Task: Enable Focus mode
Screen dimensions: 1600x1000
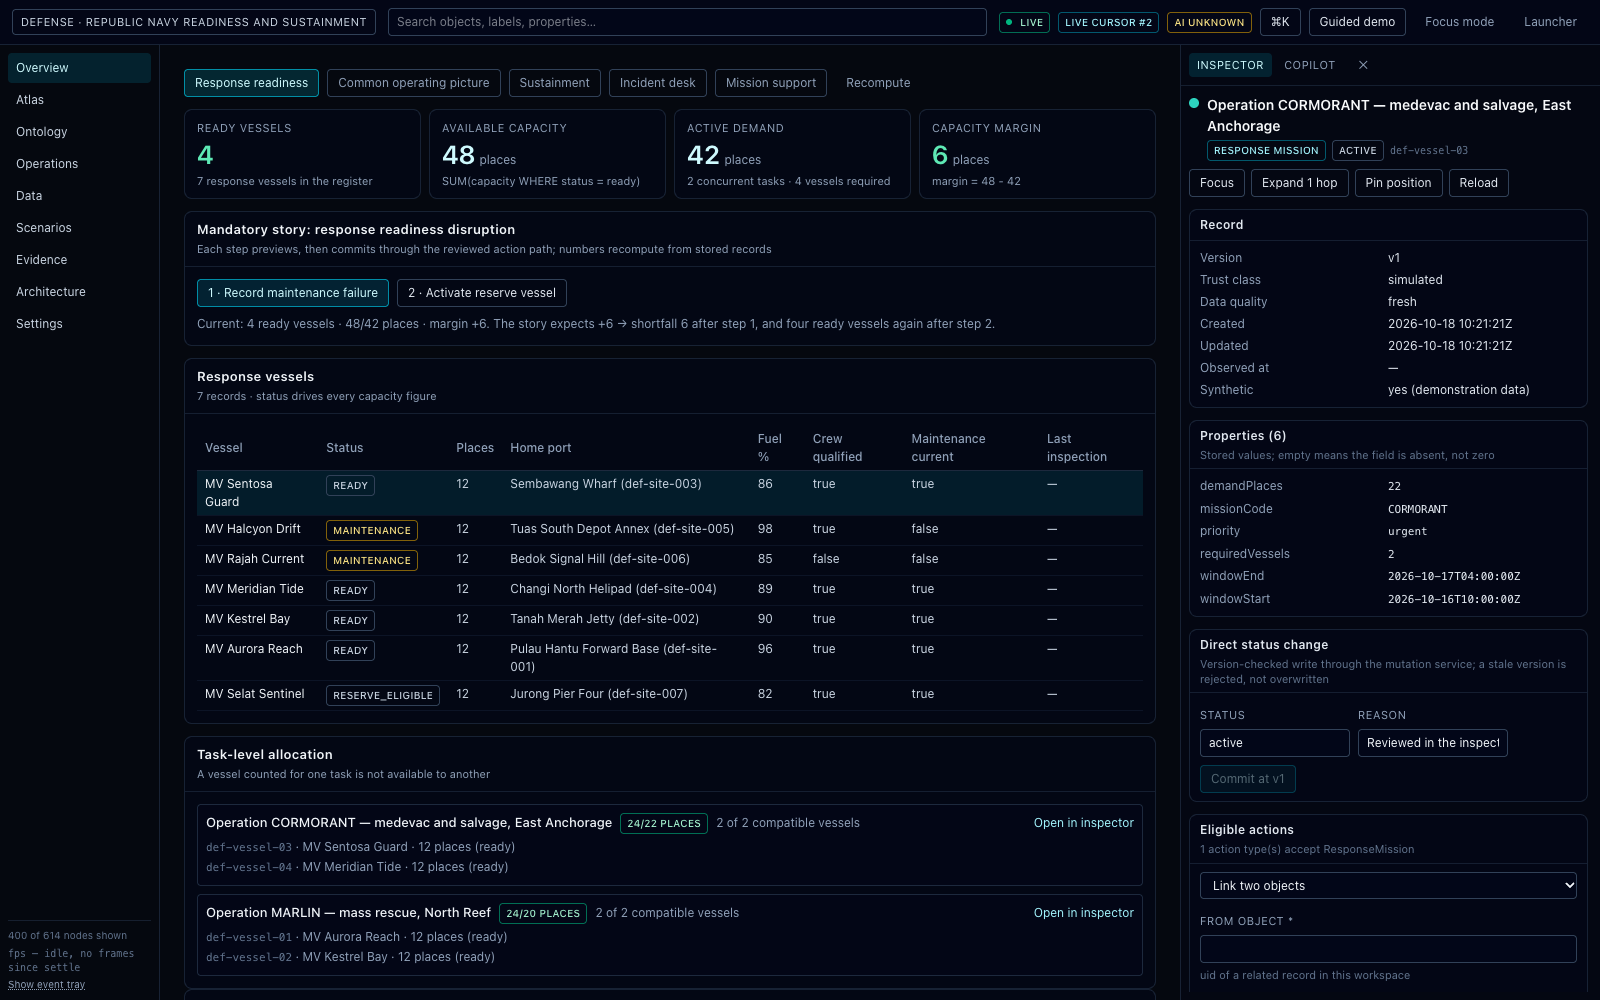Action: click(1459, 22)
